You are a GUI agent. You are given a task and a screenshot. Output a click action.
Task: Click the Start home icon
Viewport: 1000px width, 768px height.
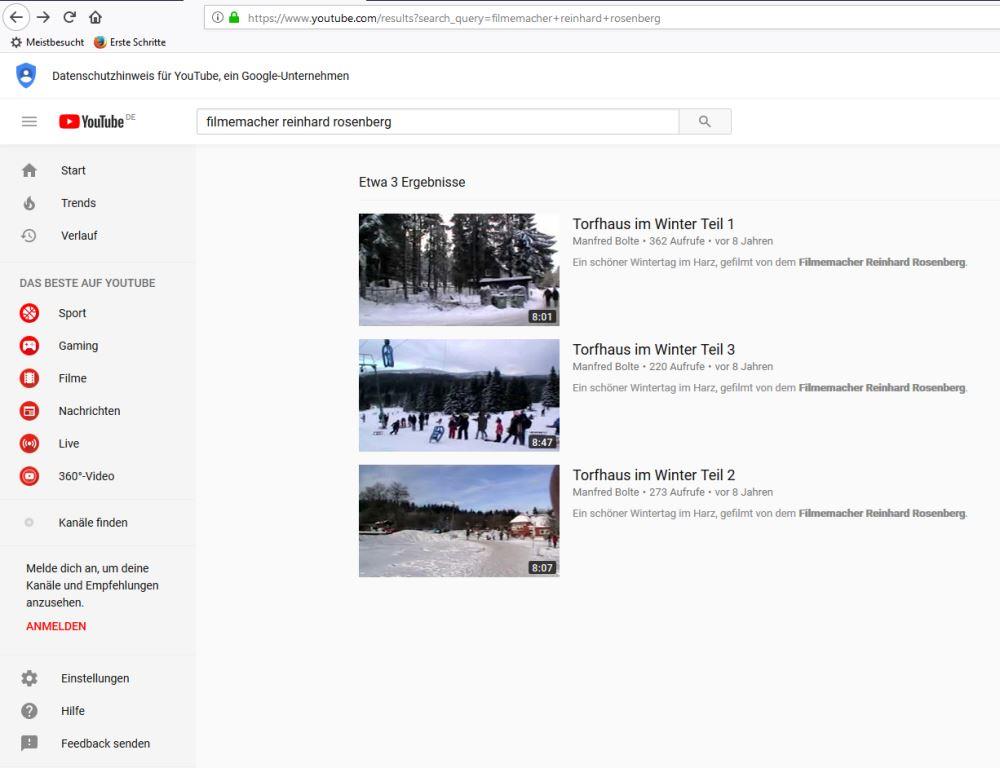(x=29, y=170)
